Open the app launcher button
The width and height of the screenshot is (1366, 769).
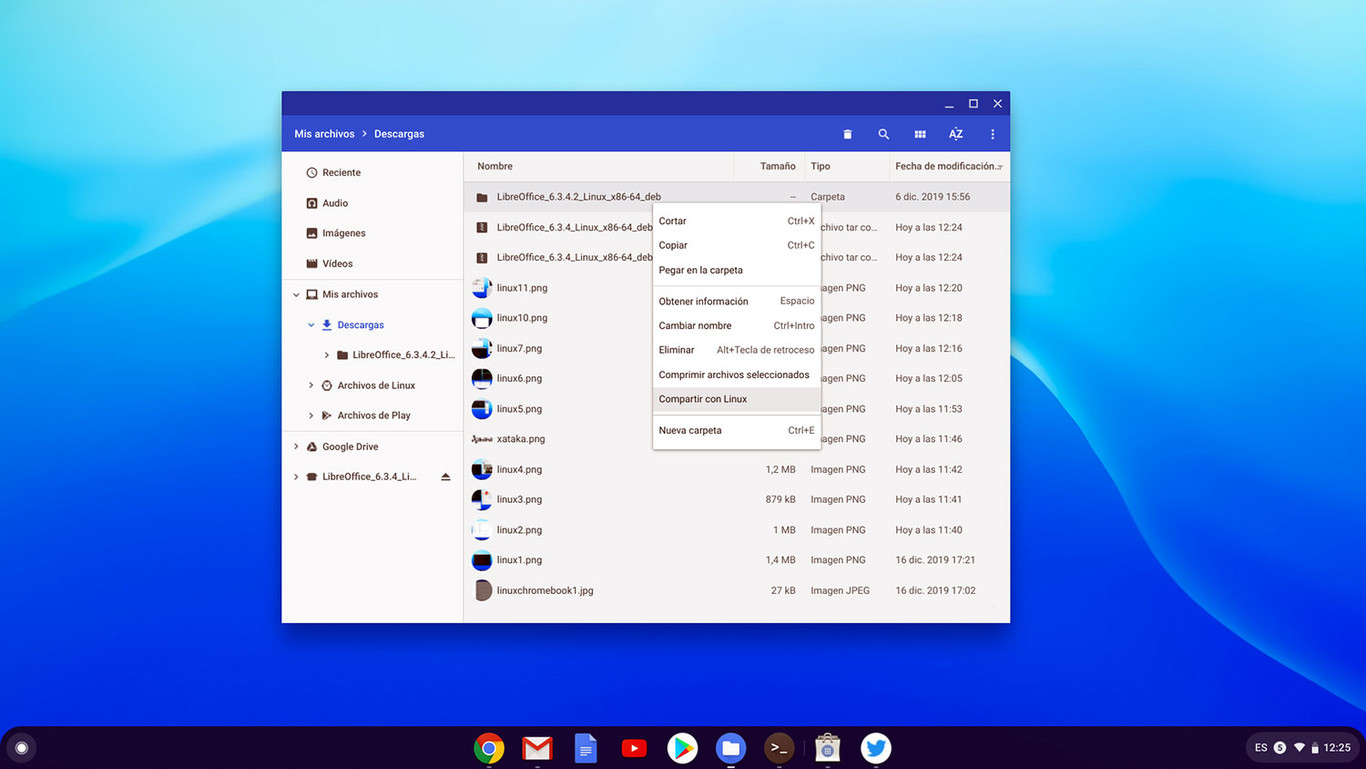click(x=21, y=747)
